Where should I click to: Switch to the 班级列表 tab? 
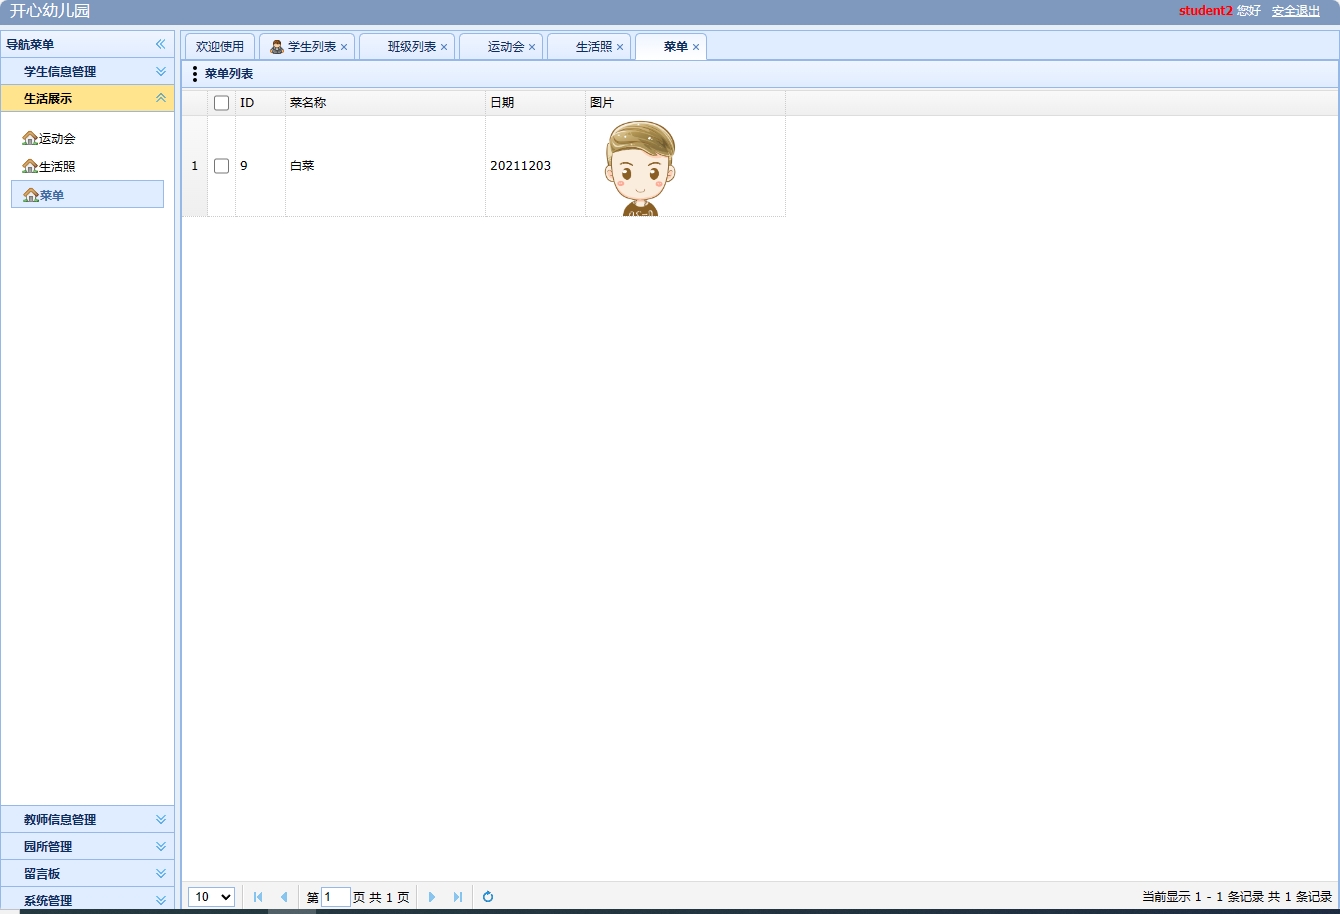coord(411,47)
